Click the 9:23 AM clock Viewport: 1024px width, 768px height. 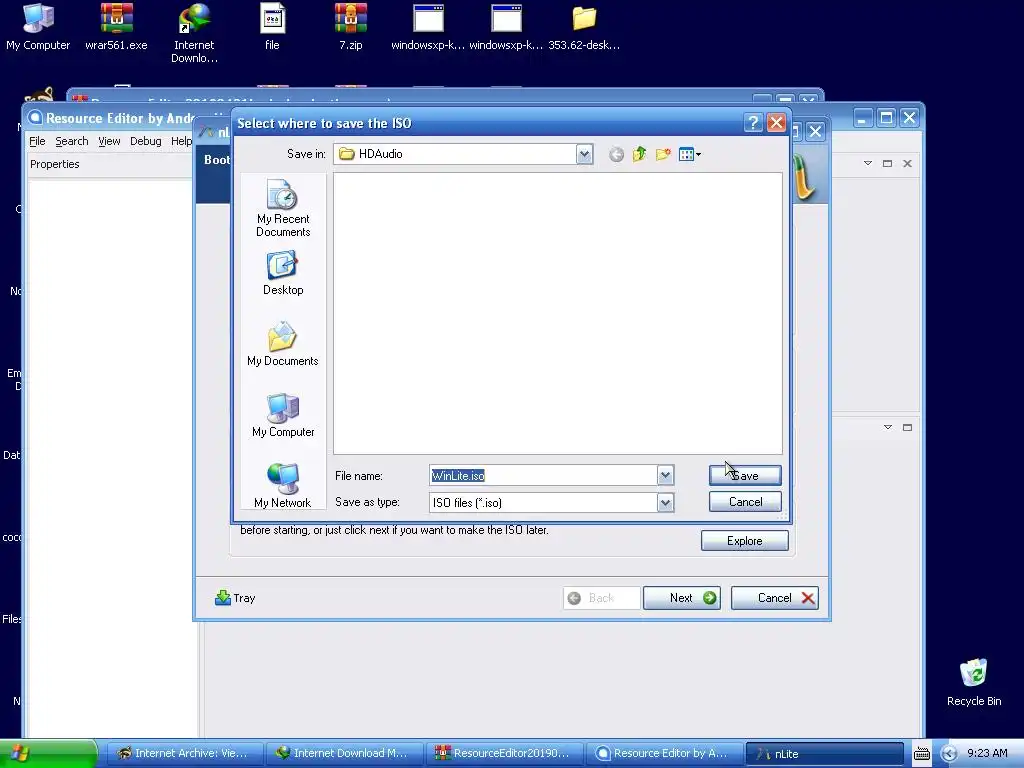987,754
